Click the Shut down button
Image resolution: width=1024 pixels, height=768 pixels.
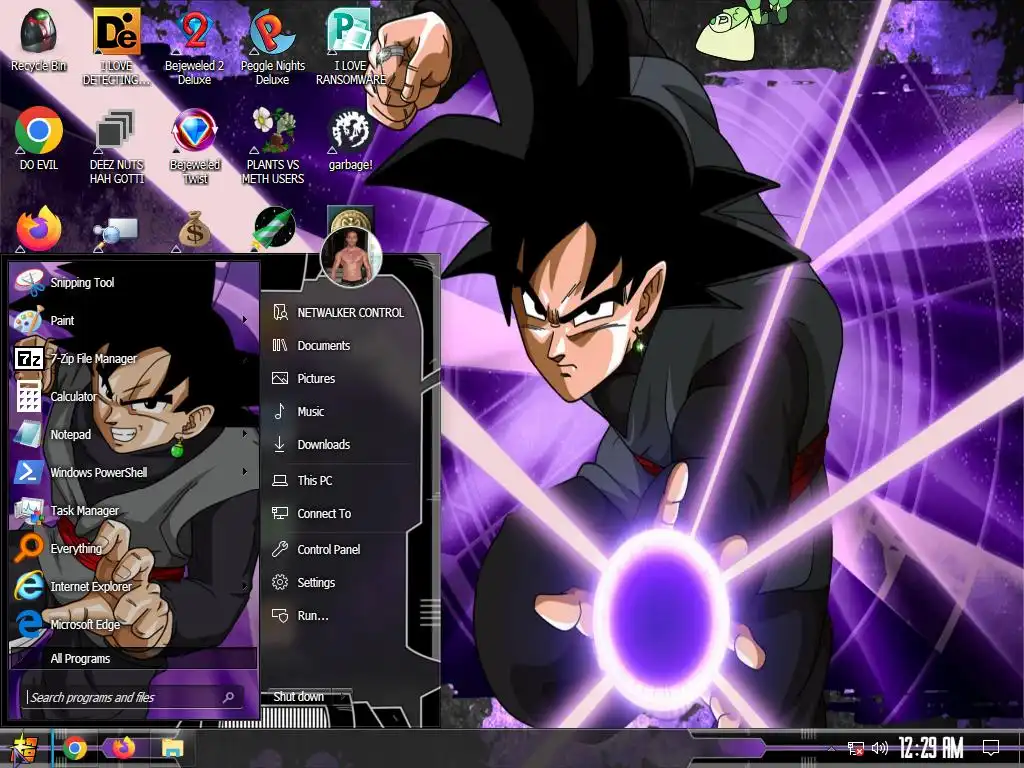click(x=298, y=697)
